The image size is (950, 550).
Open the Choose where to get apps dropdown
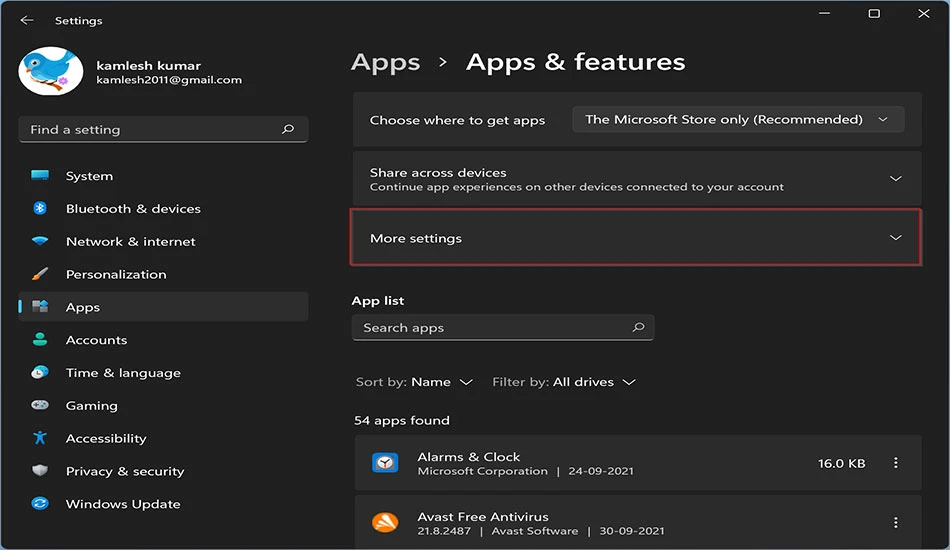coord(738,119)
